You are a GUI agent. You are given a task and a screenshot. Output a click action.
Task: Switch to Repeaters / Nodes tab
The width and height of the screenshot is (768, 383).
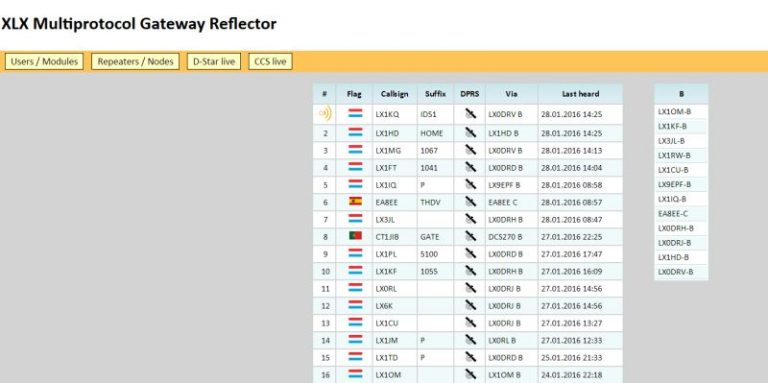coord(135,62)
